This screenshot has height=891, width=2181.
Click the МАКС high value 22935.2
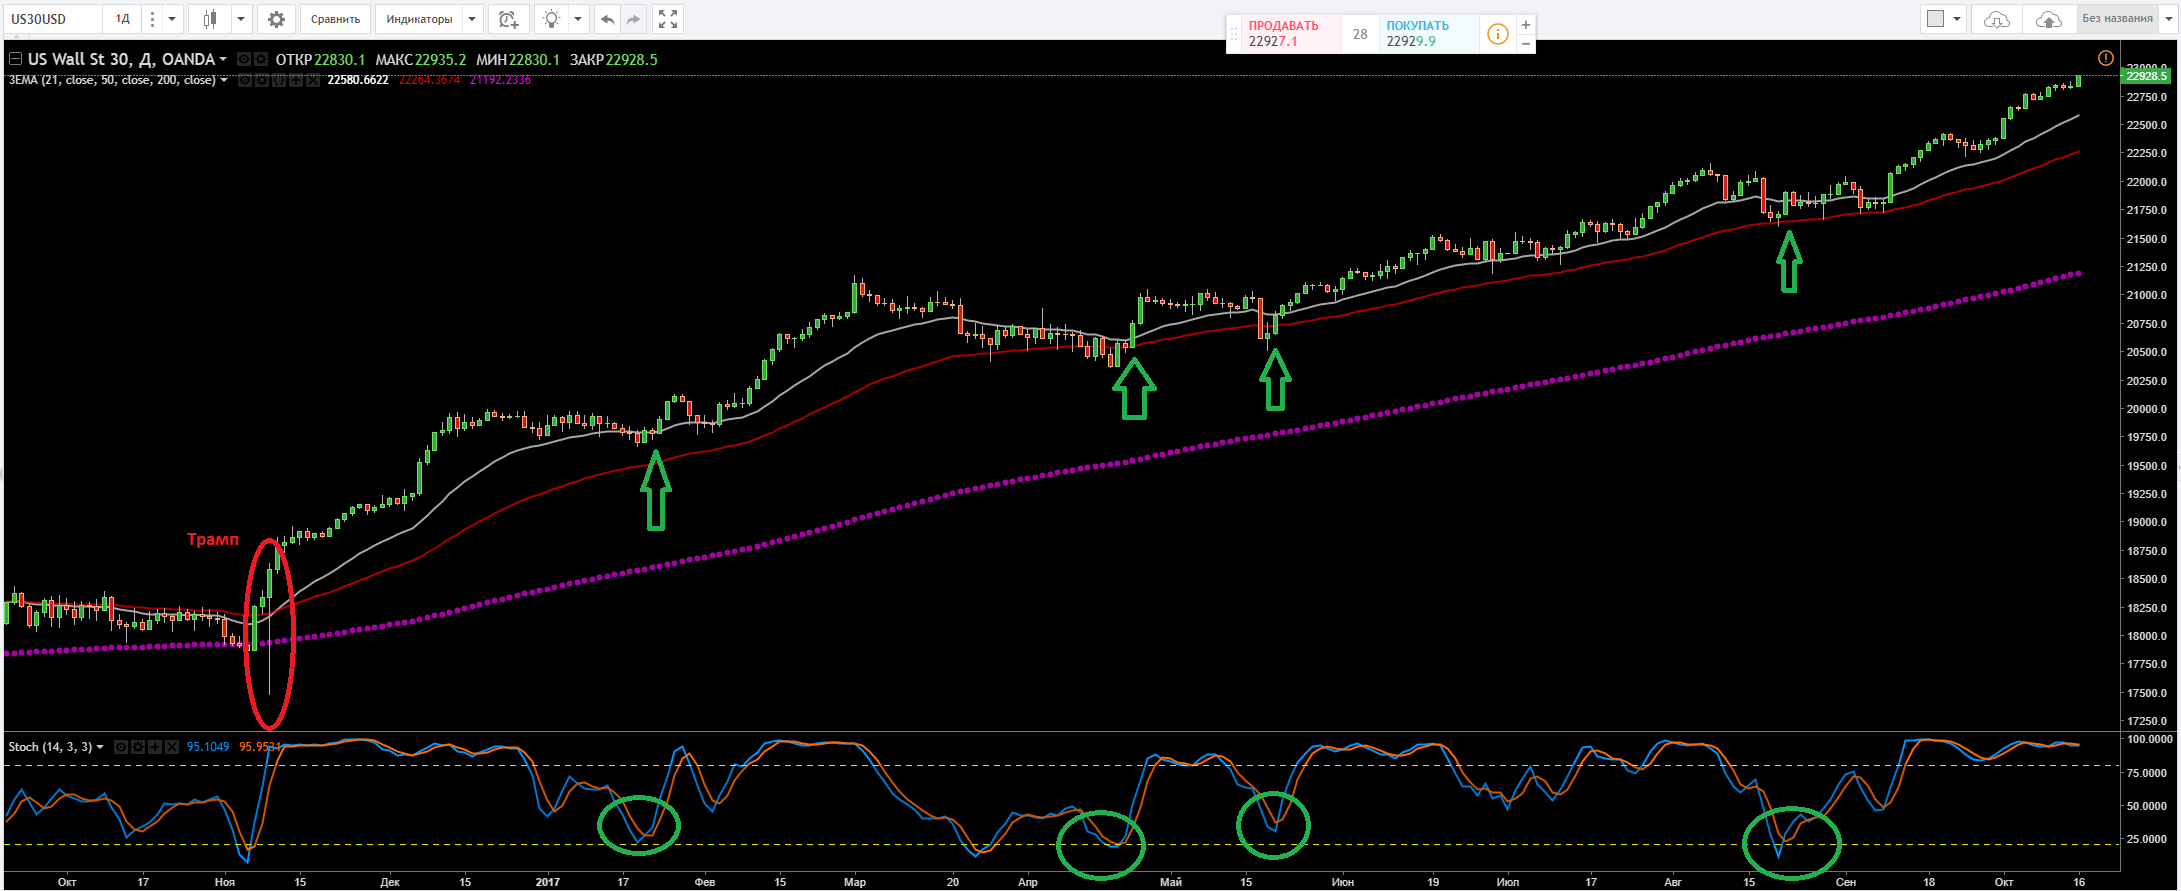click(441, 60)
